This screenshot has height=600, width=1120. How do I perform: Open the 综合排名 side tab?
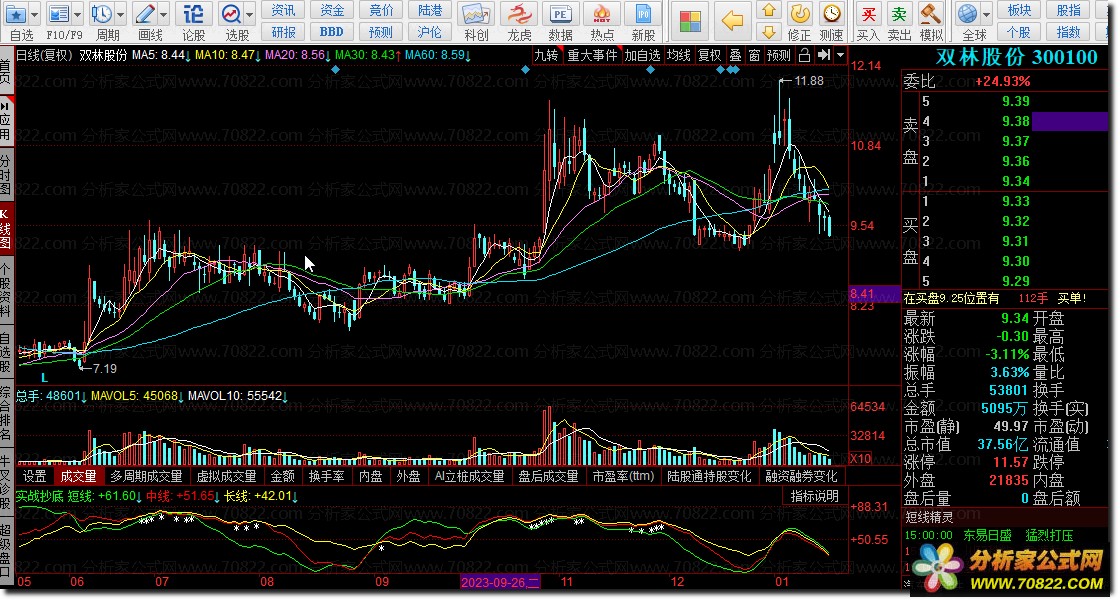pyautogui.click(x=5, y=414)
